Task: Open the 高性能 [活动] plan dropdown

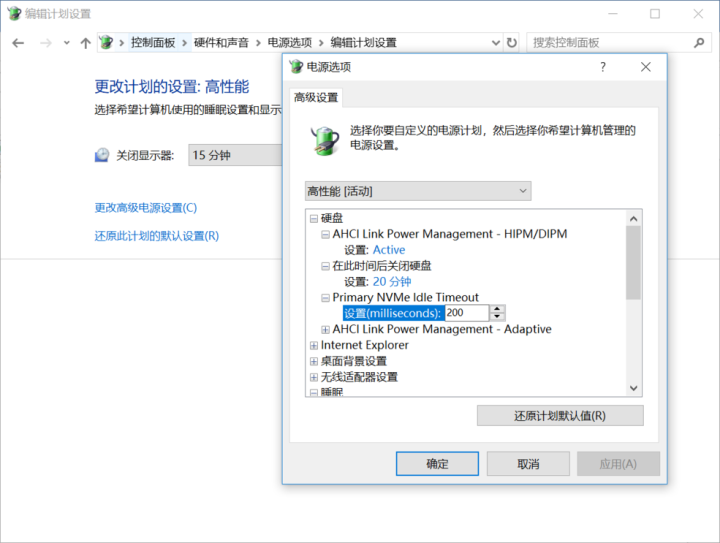Action: click(x=418, y=191)
